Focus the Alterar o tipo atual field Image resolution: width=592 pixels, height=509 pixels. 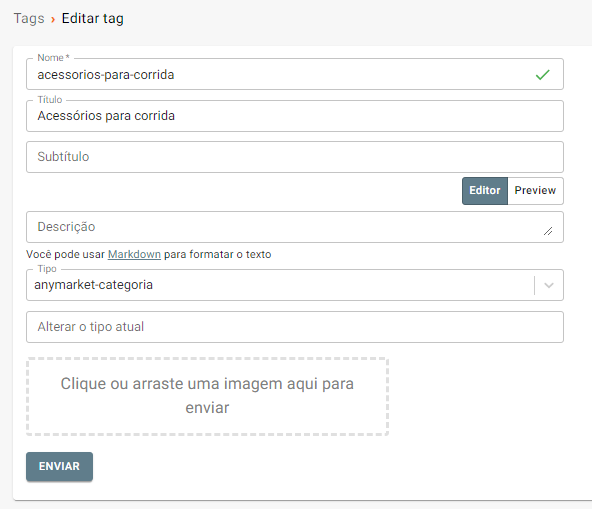294,327
